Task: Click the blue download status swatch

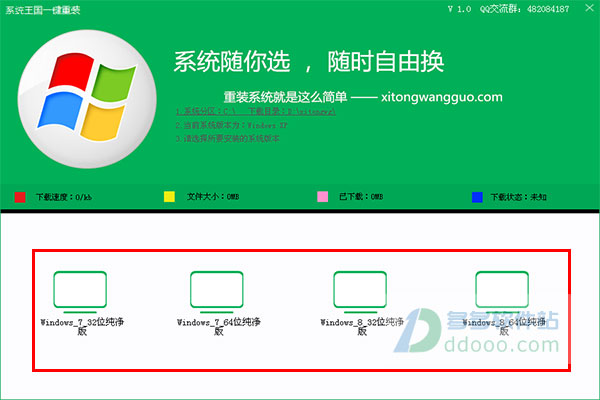Action: (477, 197)
